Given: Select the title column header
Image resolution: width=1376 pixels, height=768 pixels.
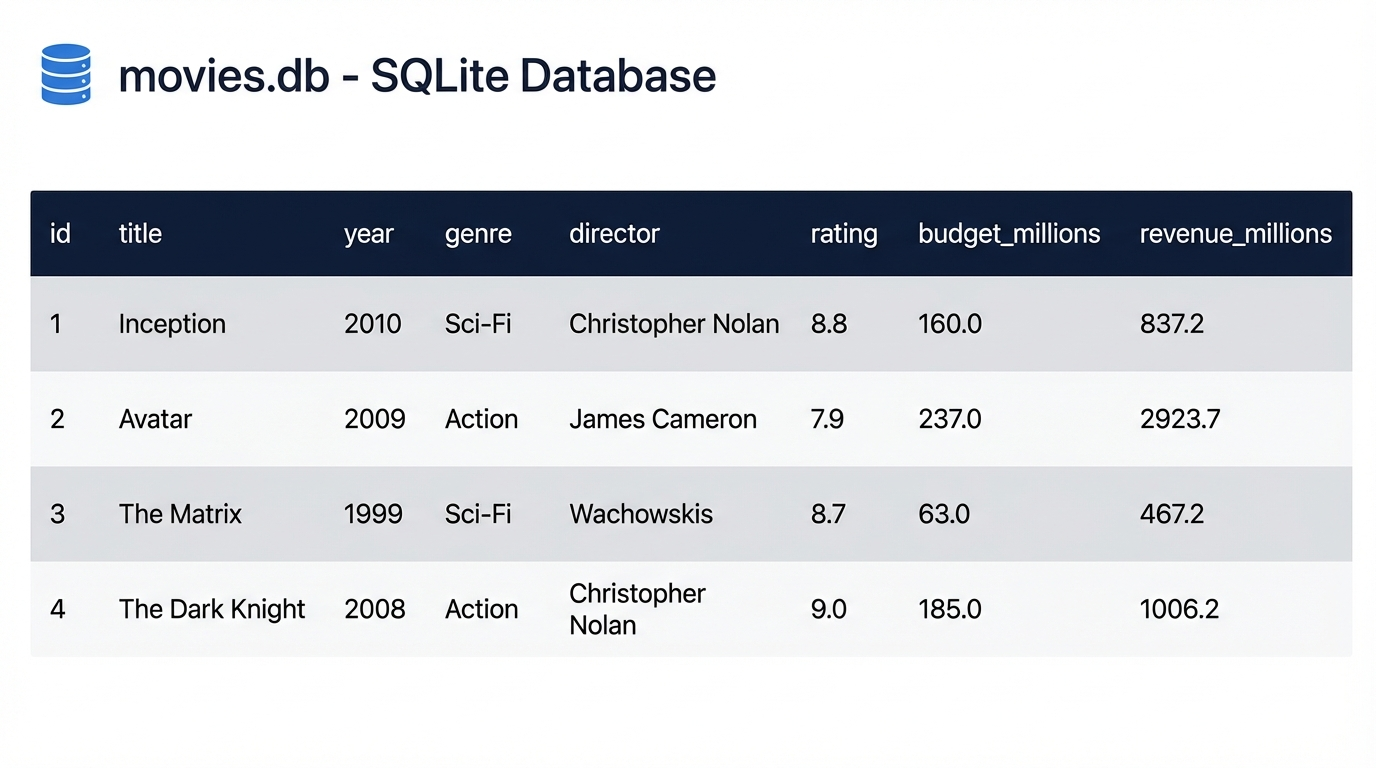Looking at the screenshot, I should click(x=140, y=234).
